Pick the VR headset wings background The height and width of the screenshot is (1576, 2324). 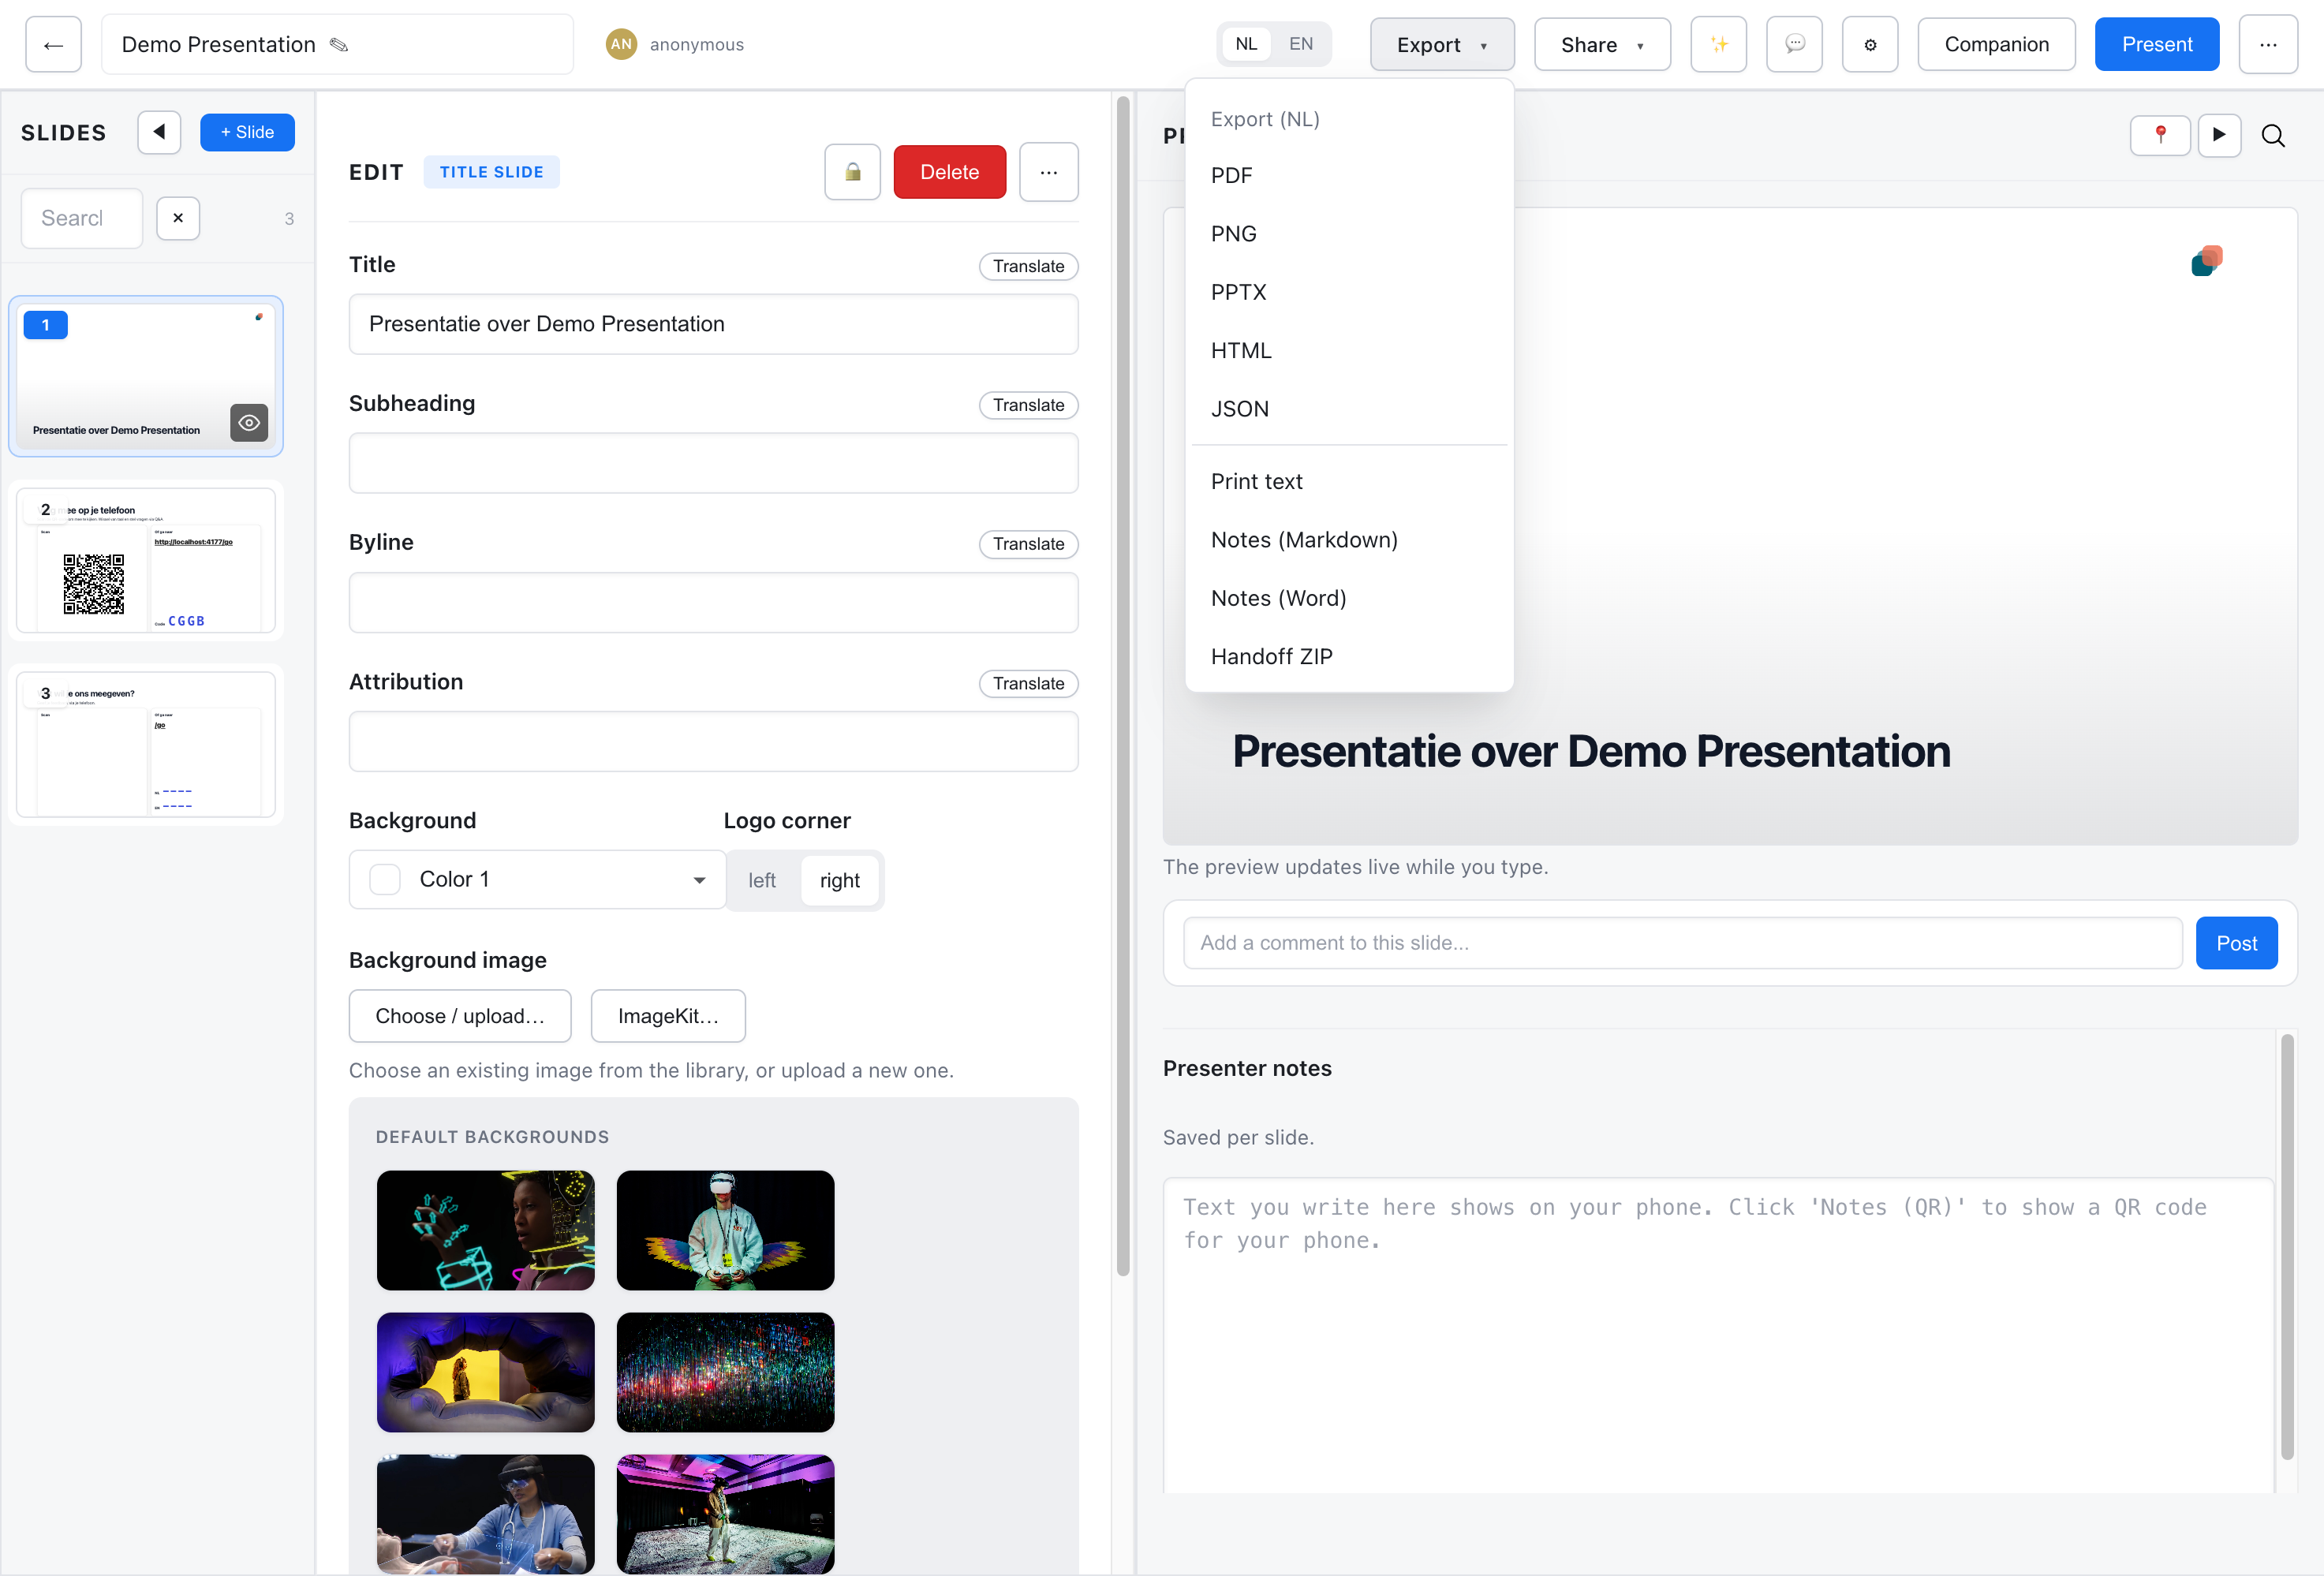click(725, 1231)
